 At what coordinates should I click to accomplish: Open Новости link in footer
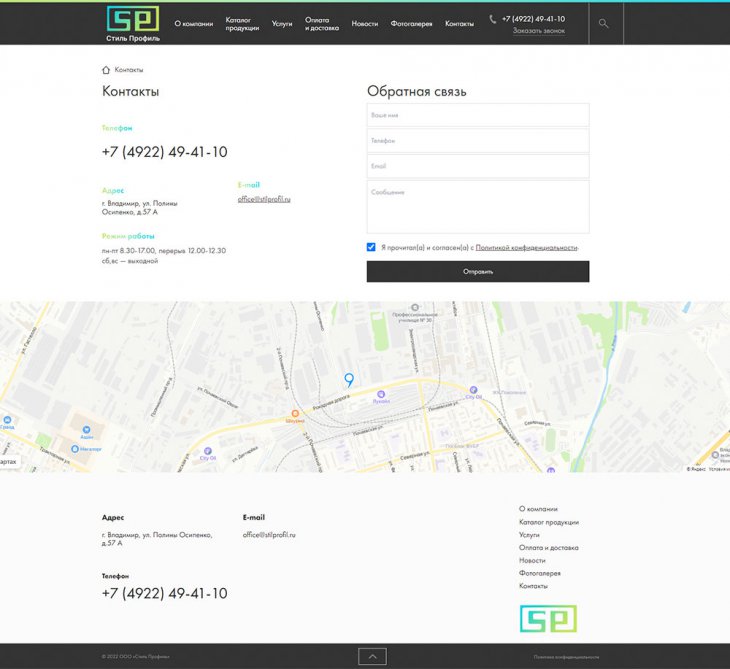[532, 561]
